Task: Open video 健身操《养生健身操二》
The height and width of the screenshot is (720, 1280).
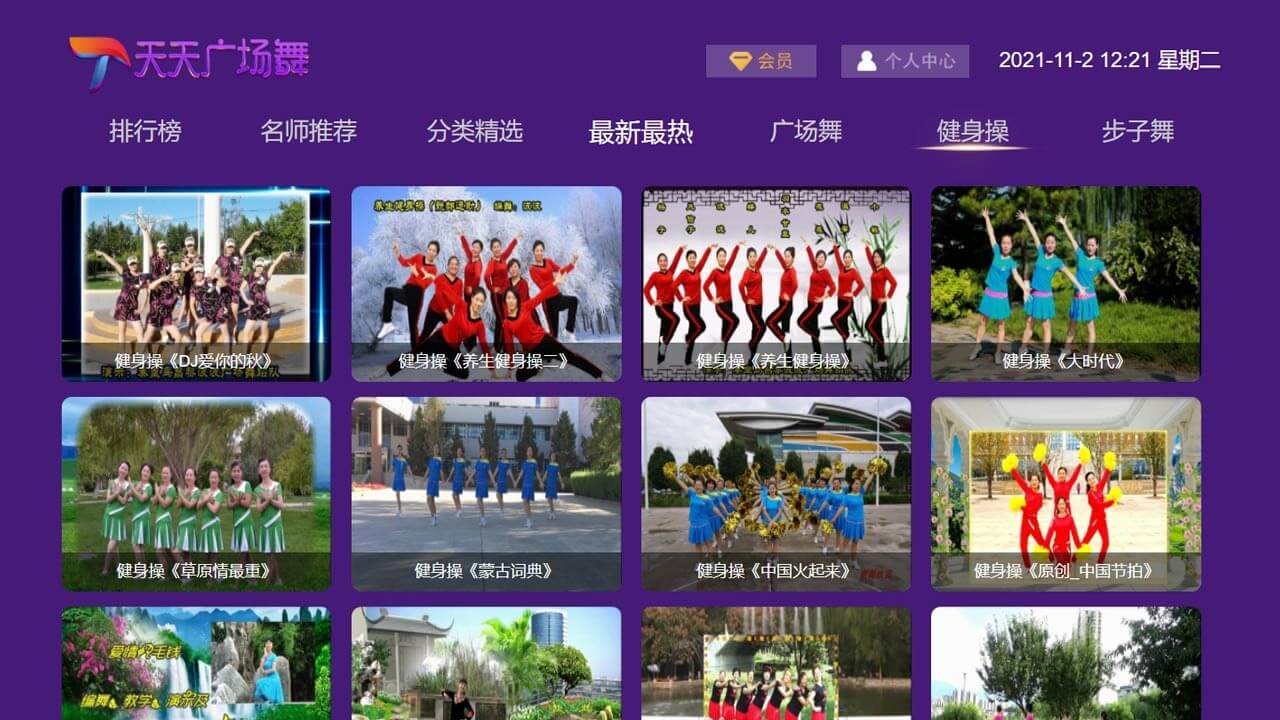Action: [486, 284]
